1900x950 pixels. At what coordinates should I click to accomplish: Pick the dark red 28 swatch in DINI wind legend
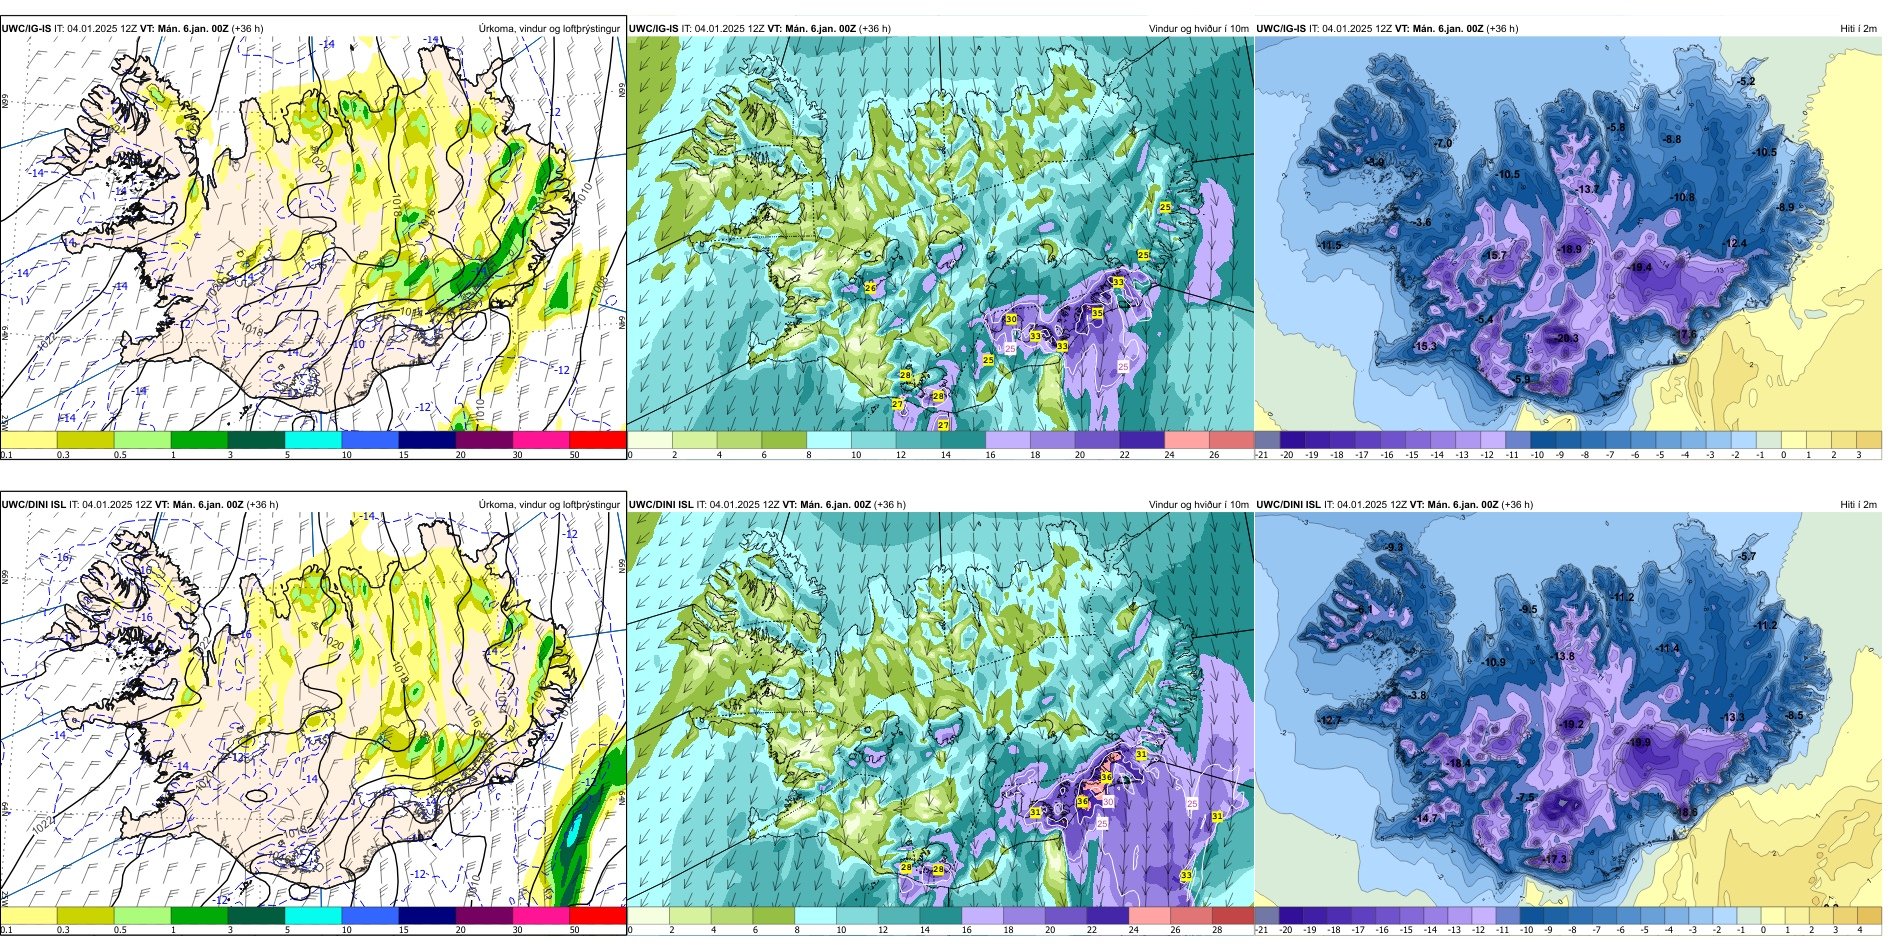coord(1233,916)
